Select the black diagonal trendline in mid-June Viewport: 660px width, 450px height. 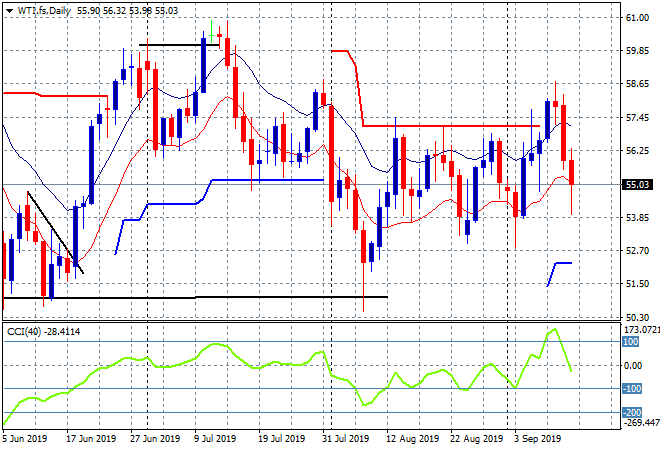[x=55, y=232]
